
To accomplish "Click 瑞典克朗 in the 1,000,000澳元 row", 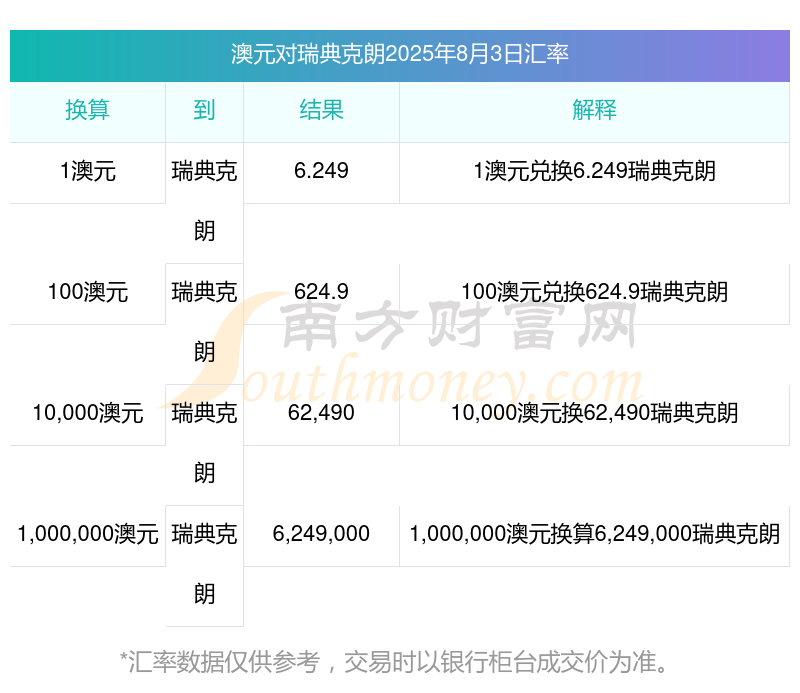I will [x=204, y=564].
